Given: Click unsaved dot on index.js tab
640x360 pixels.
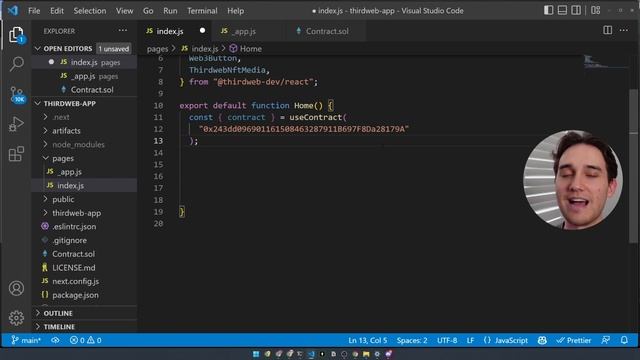Looking at the screenshot, I should (202, 31).
